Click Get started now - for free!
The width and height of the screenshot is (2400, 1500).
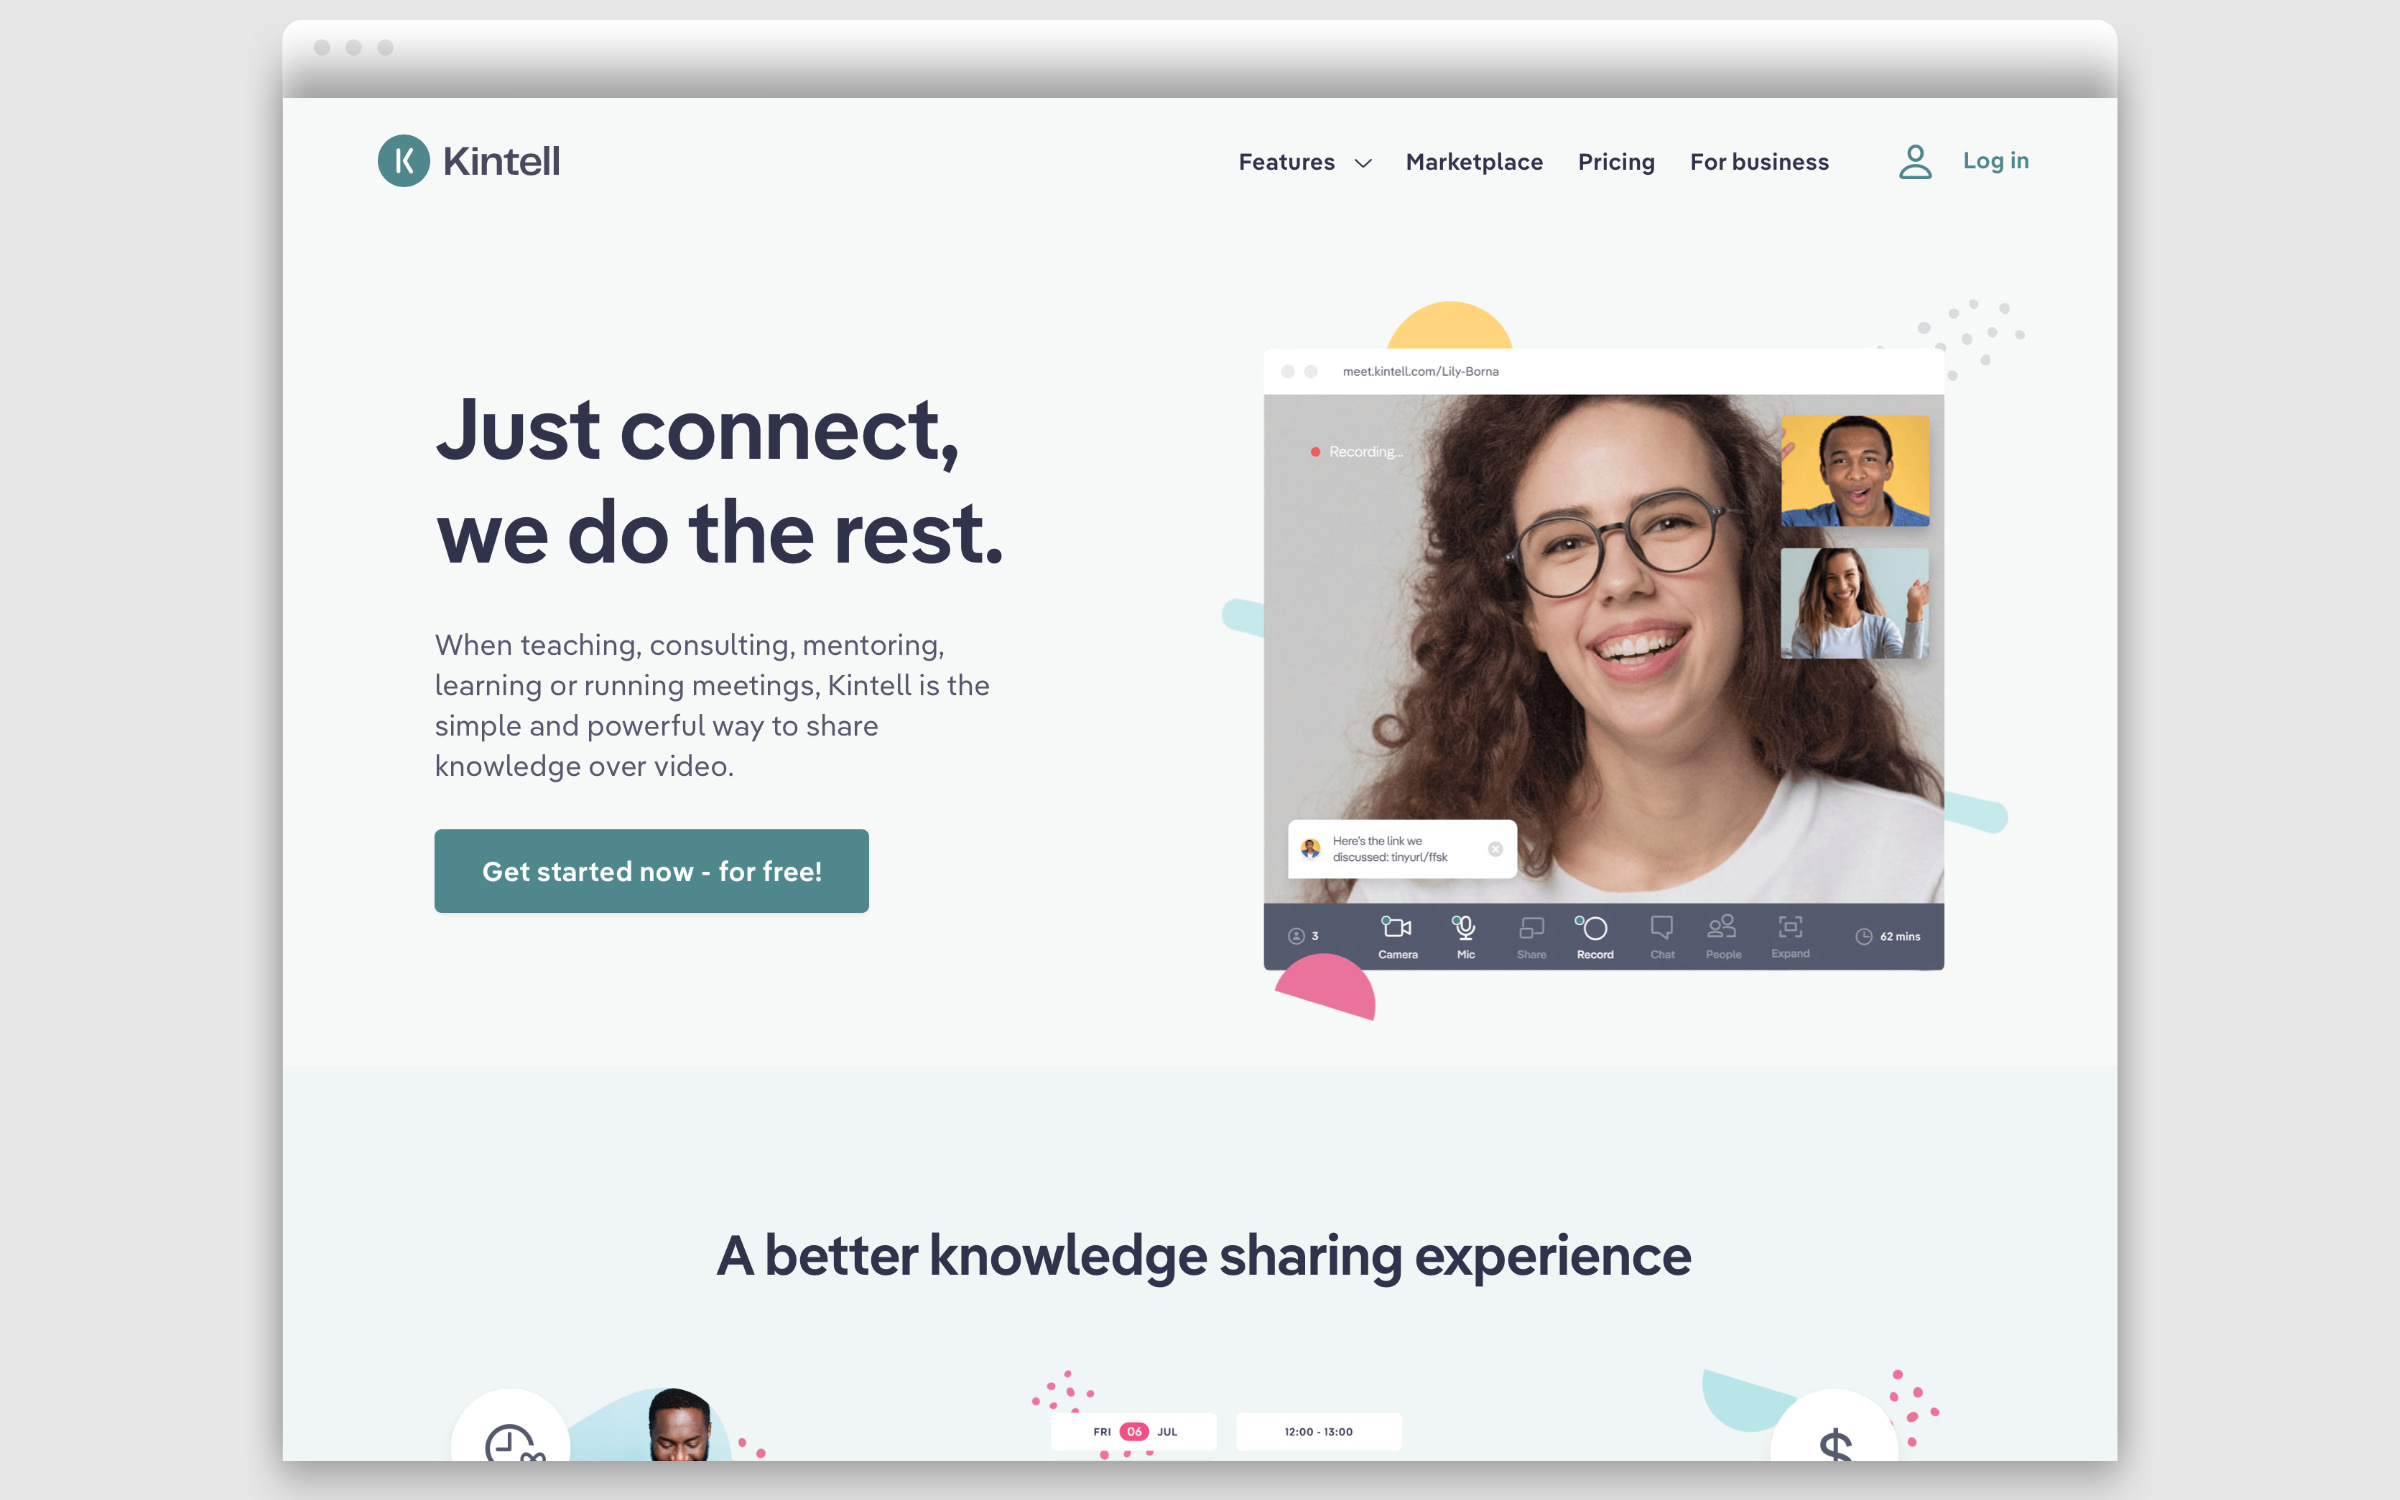click(651, 869)
